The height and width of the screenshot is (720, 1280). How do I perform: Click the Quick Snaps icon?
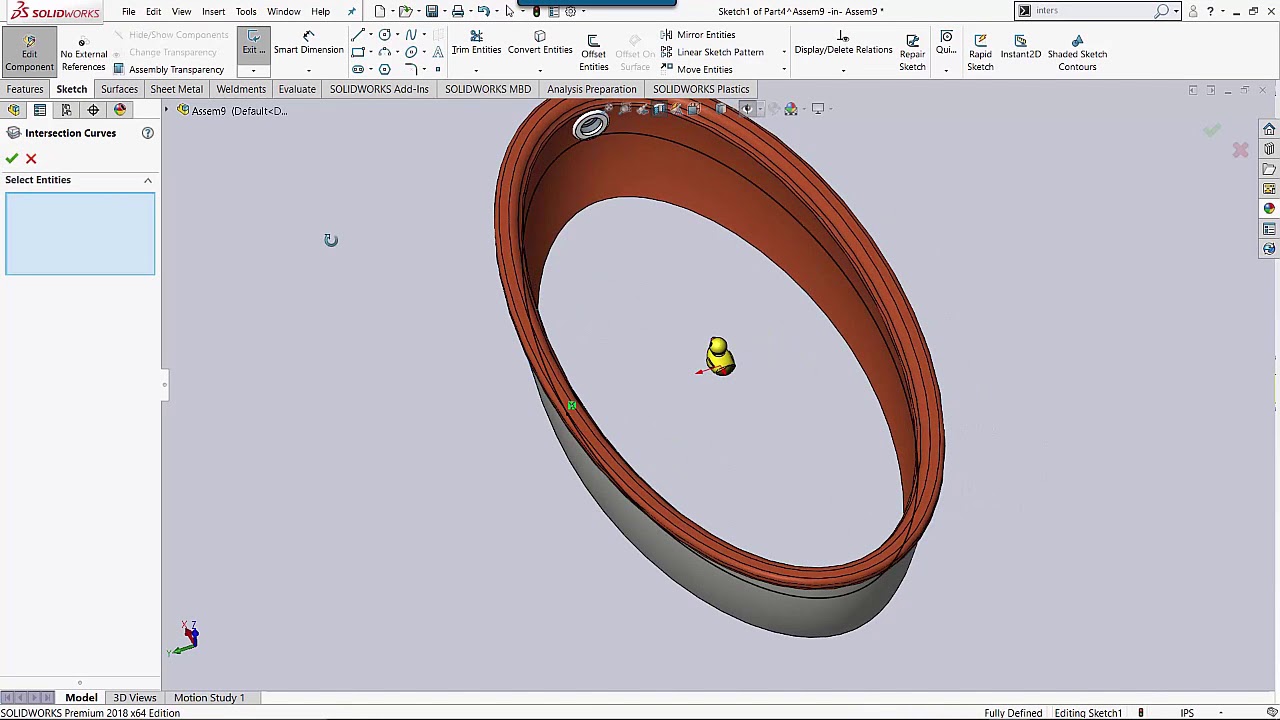pyautogui.click(x=946, y=37)
